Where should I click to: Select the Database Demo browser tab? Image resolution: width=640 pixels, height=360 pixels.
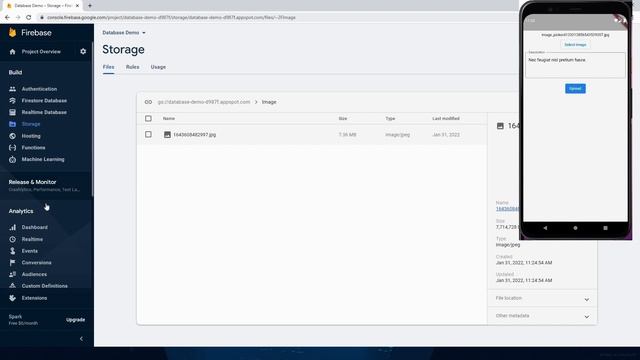coord(43,6)
